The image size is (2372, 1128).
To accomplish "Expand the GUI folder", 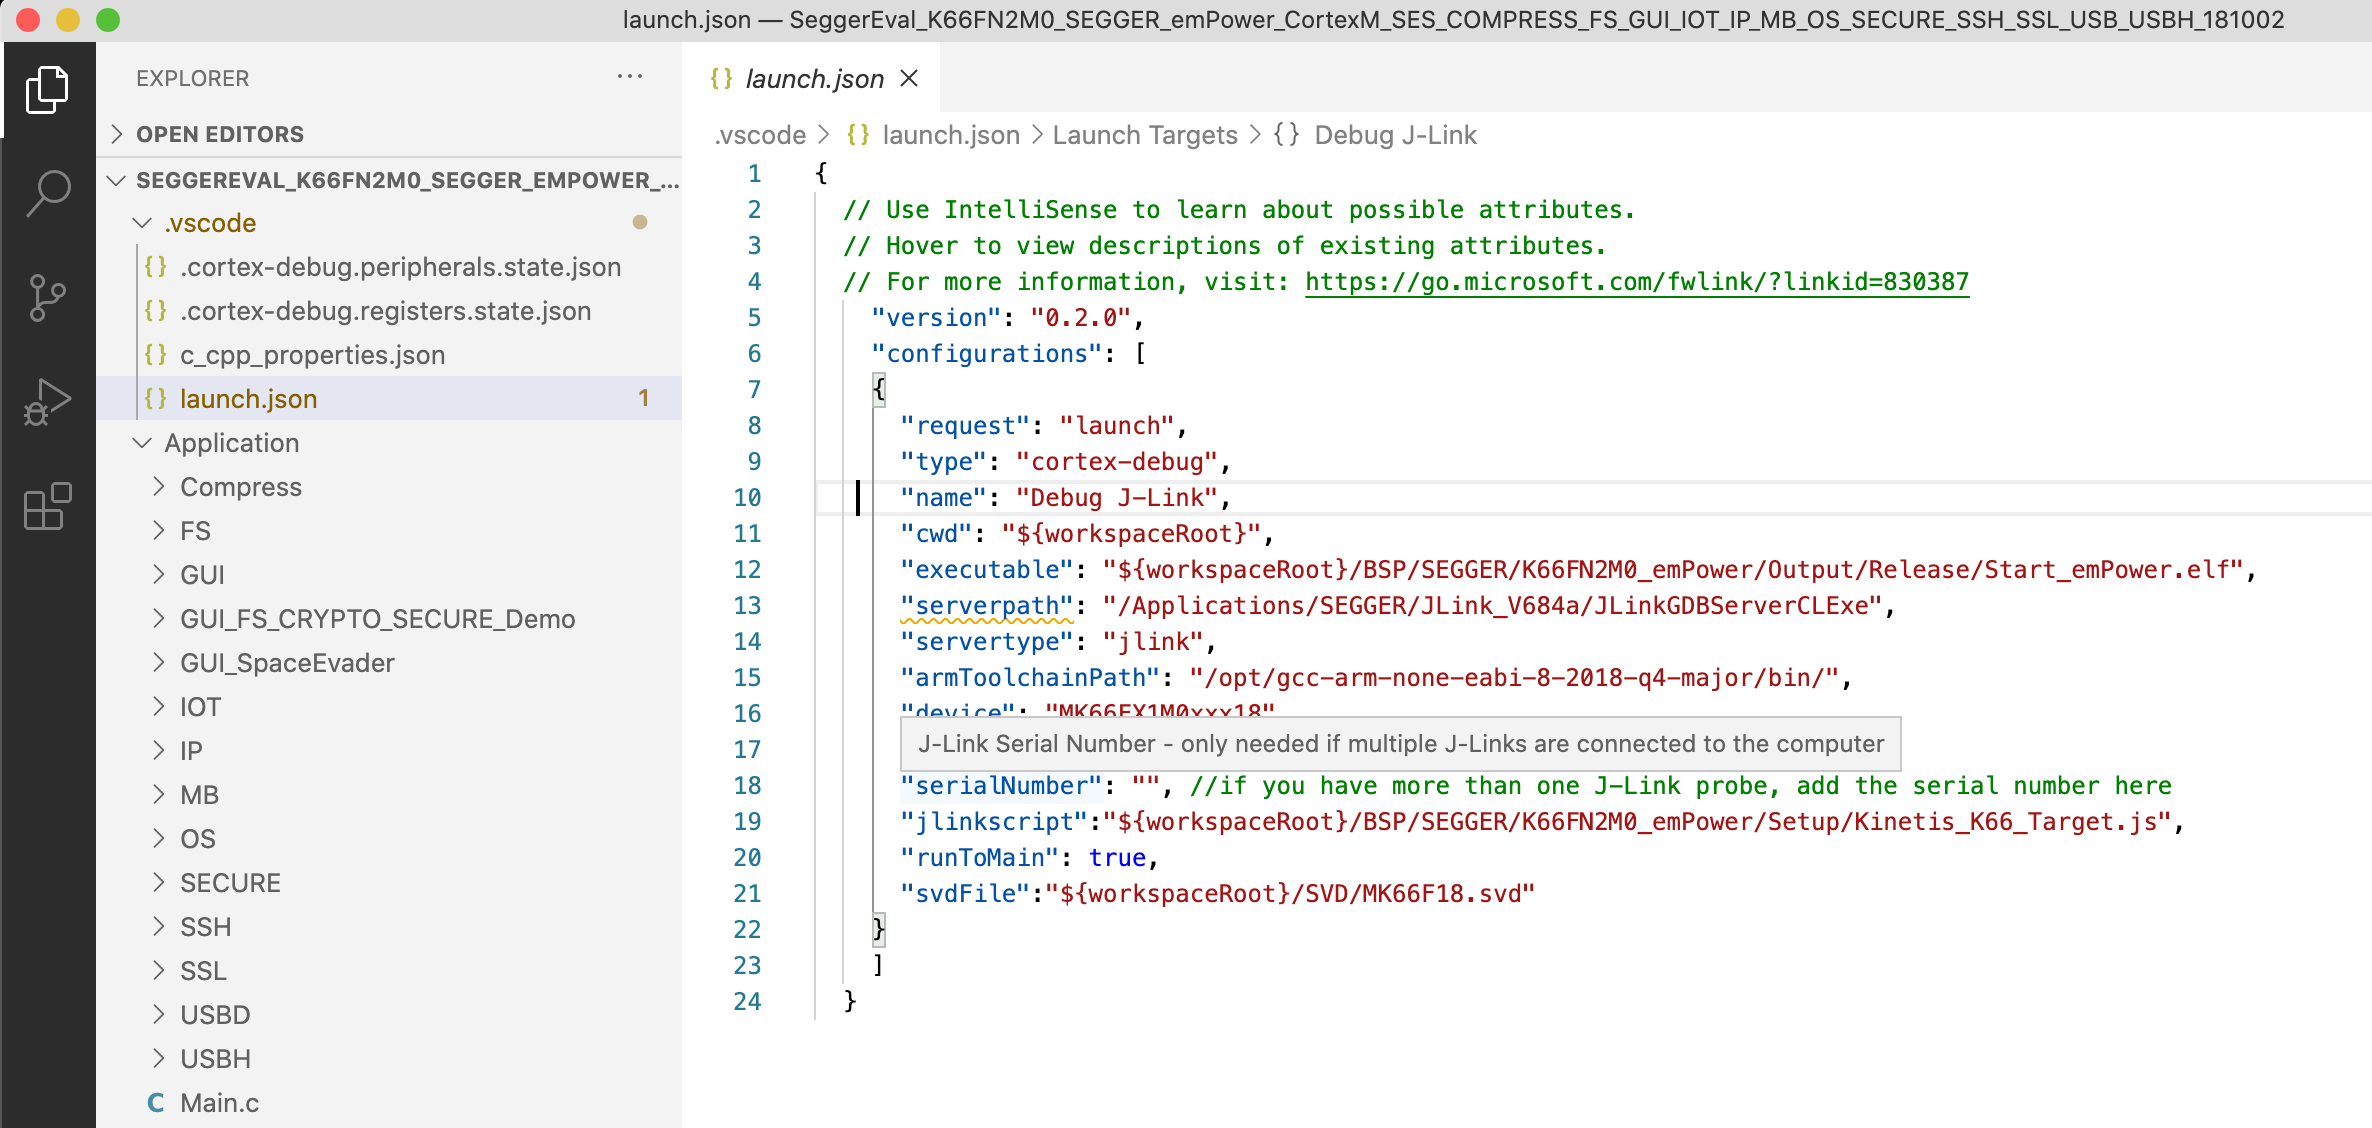I will (x=159, y=575).
